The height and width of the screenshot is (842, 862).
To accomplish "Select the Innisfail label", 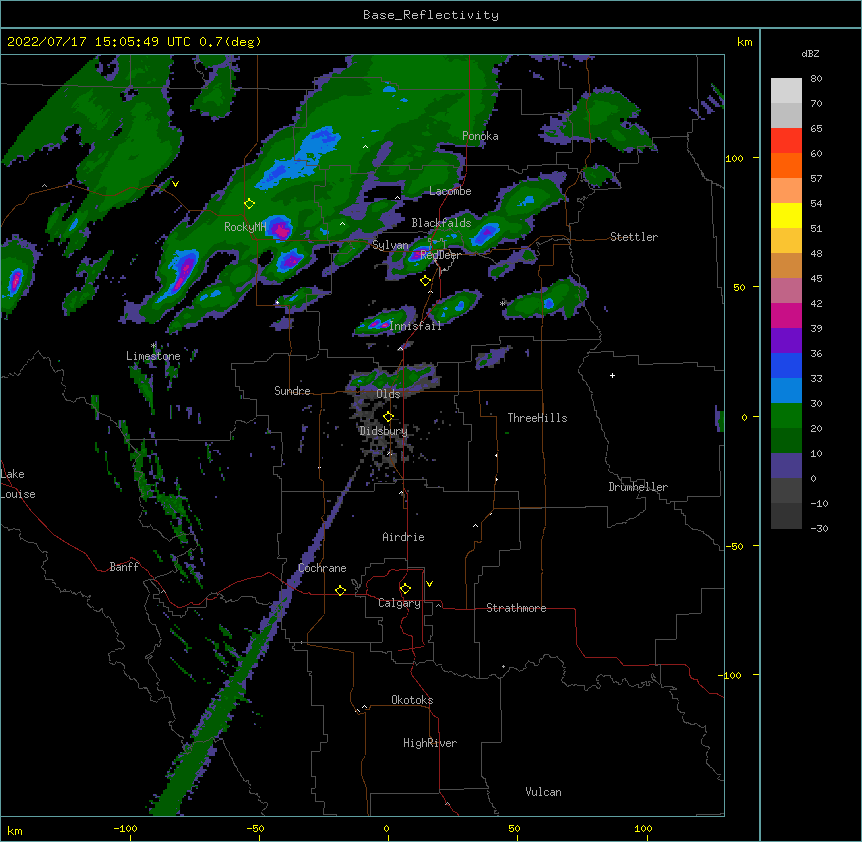I will (x=416, y=326).
